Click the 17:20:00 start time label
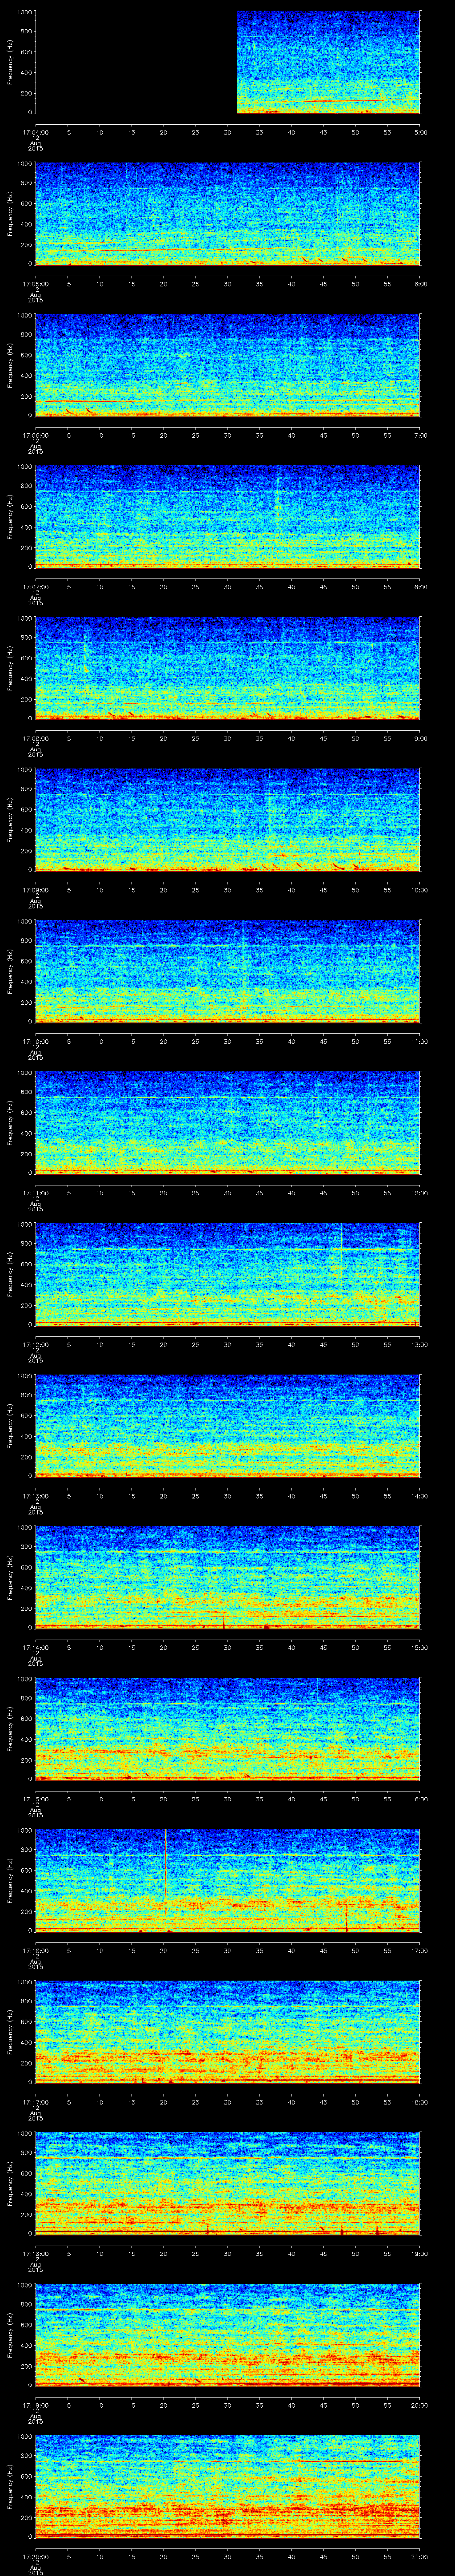This screenshot has width=455, height=2576. click(x=35, y=2556)
